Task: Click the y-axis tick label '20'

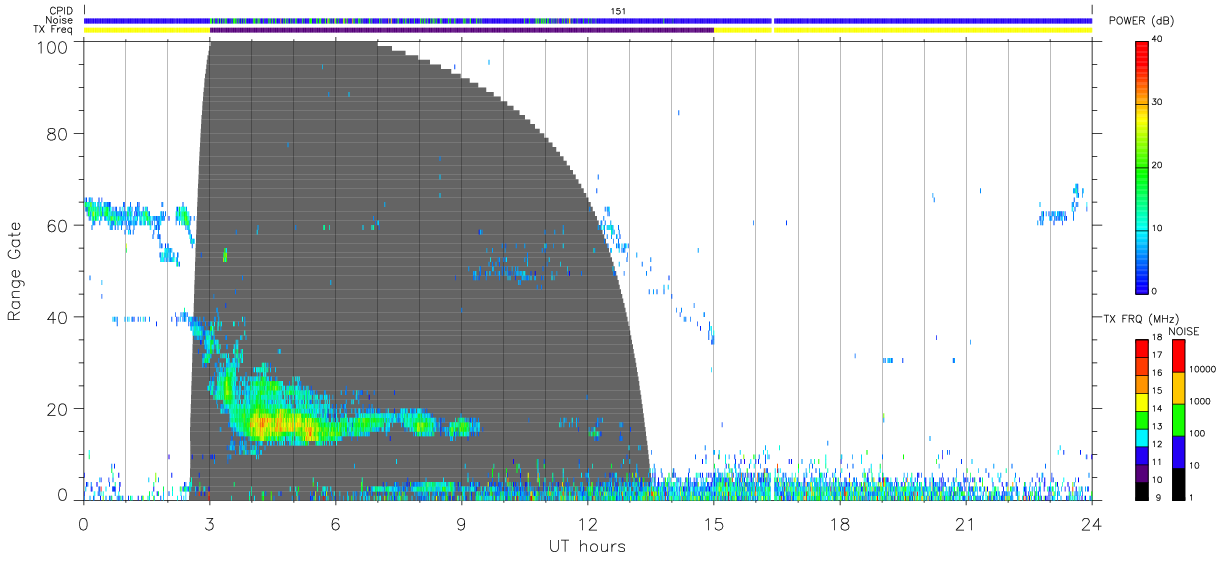Action: coord(57,409)
